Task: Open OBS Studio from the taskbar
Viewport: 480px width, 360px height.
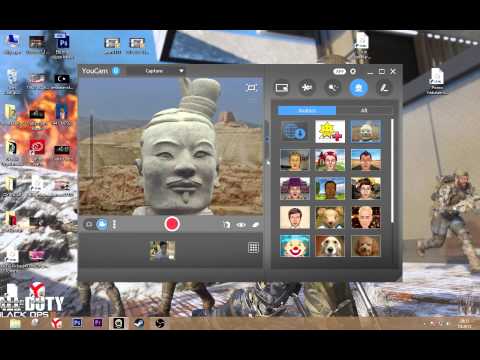Action: 160,323
